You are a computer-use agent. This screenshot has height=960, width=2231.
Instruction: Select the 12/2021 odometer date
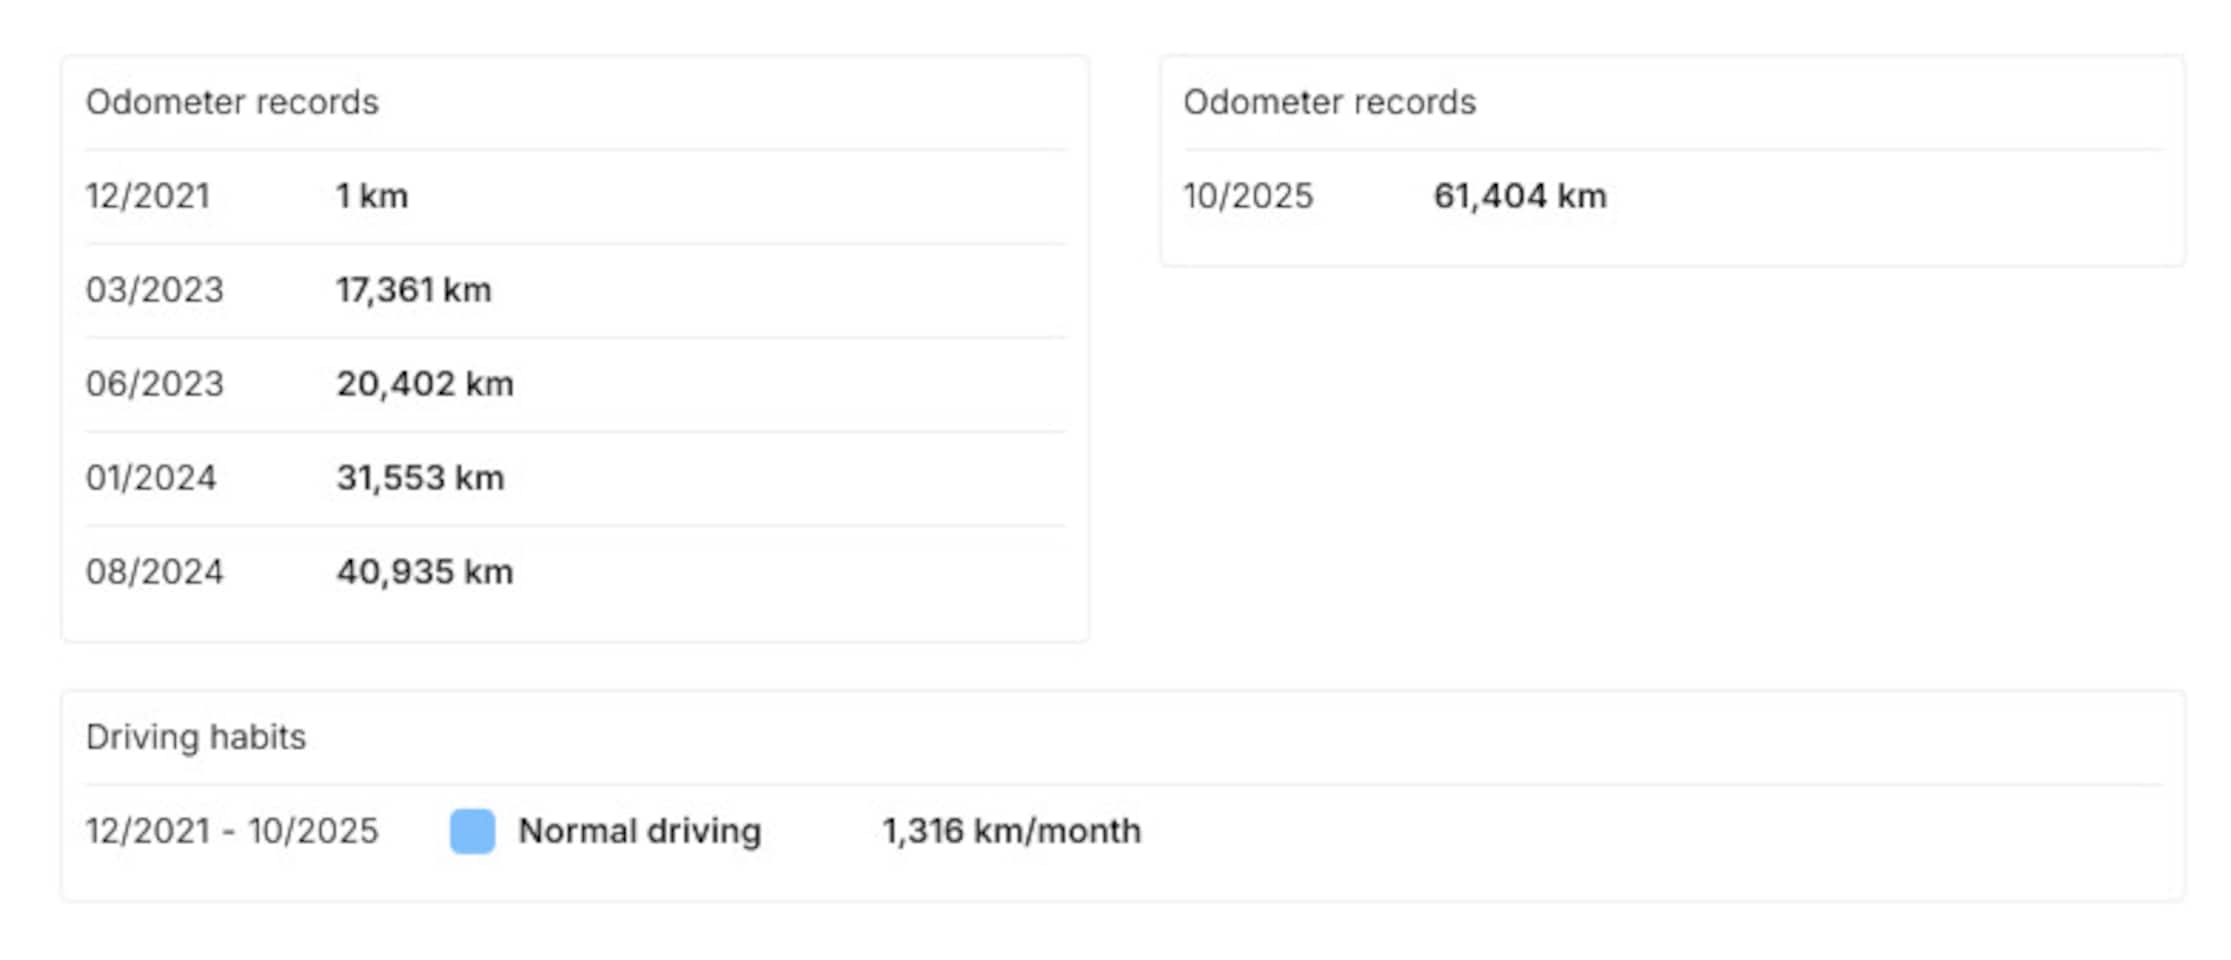[148, 196]
